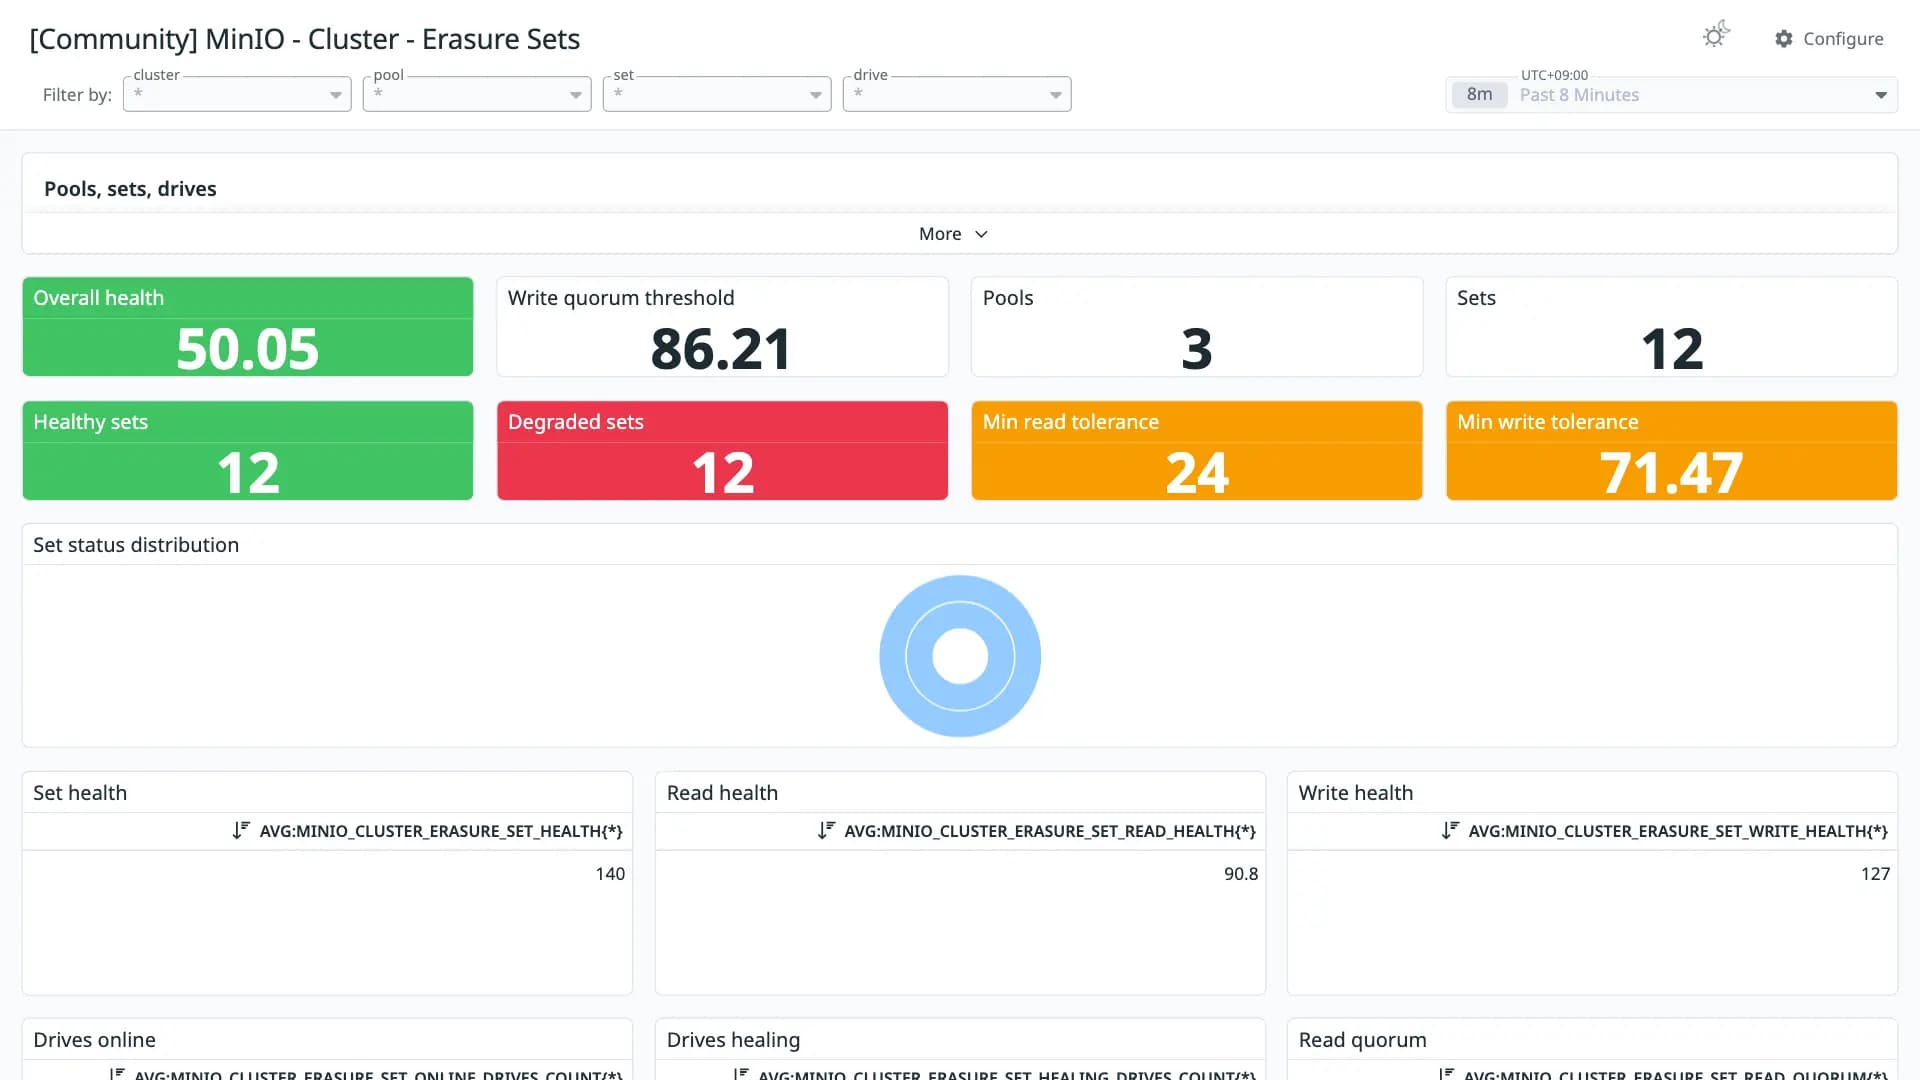The image size is (1920, 1080).
Task: Click the sort icon in Write health column
Action: click(x=1450, y=831)
